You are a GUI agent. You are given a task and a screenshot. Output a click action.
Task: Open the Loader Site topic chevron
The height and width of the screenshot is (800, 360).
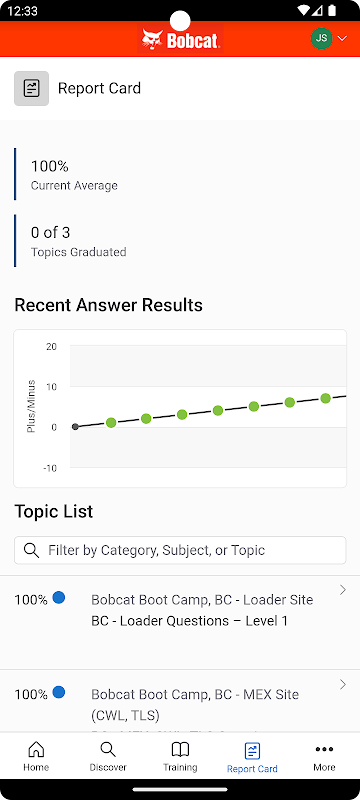tap(343, 590)
